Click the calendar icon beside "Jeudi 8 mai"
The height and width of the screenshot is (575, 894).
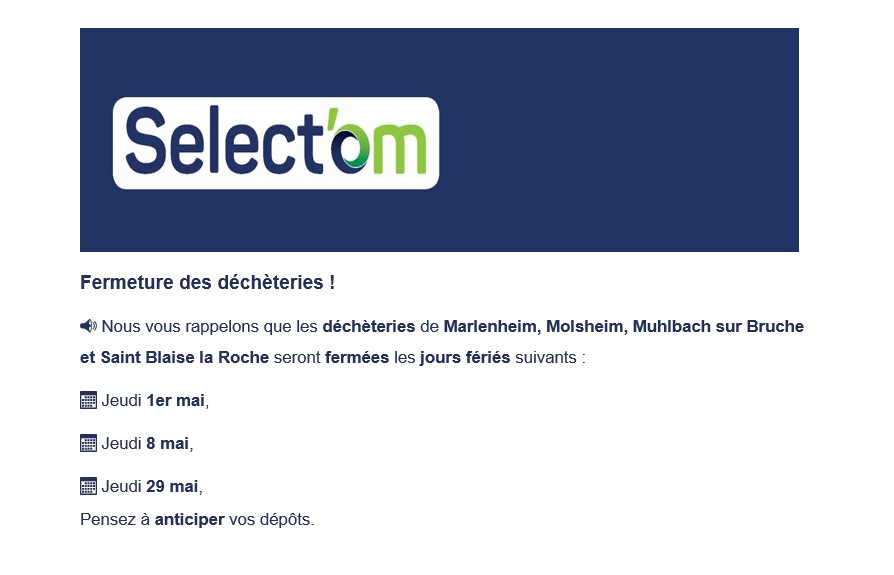[x=88, y=443]
